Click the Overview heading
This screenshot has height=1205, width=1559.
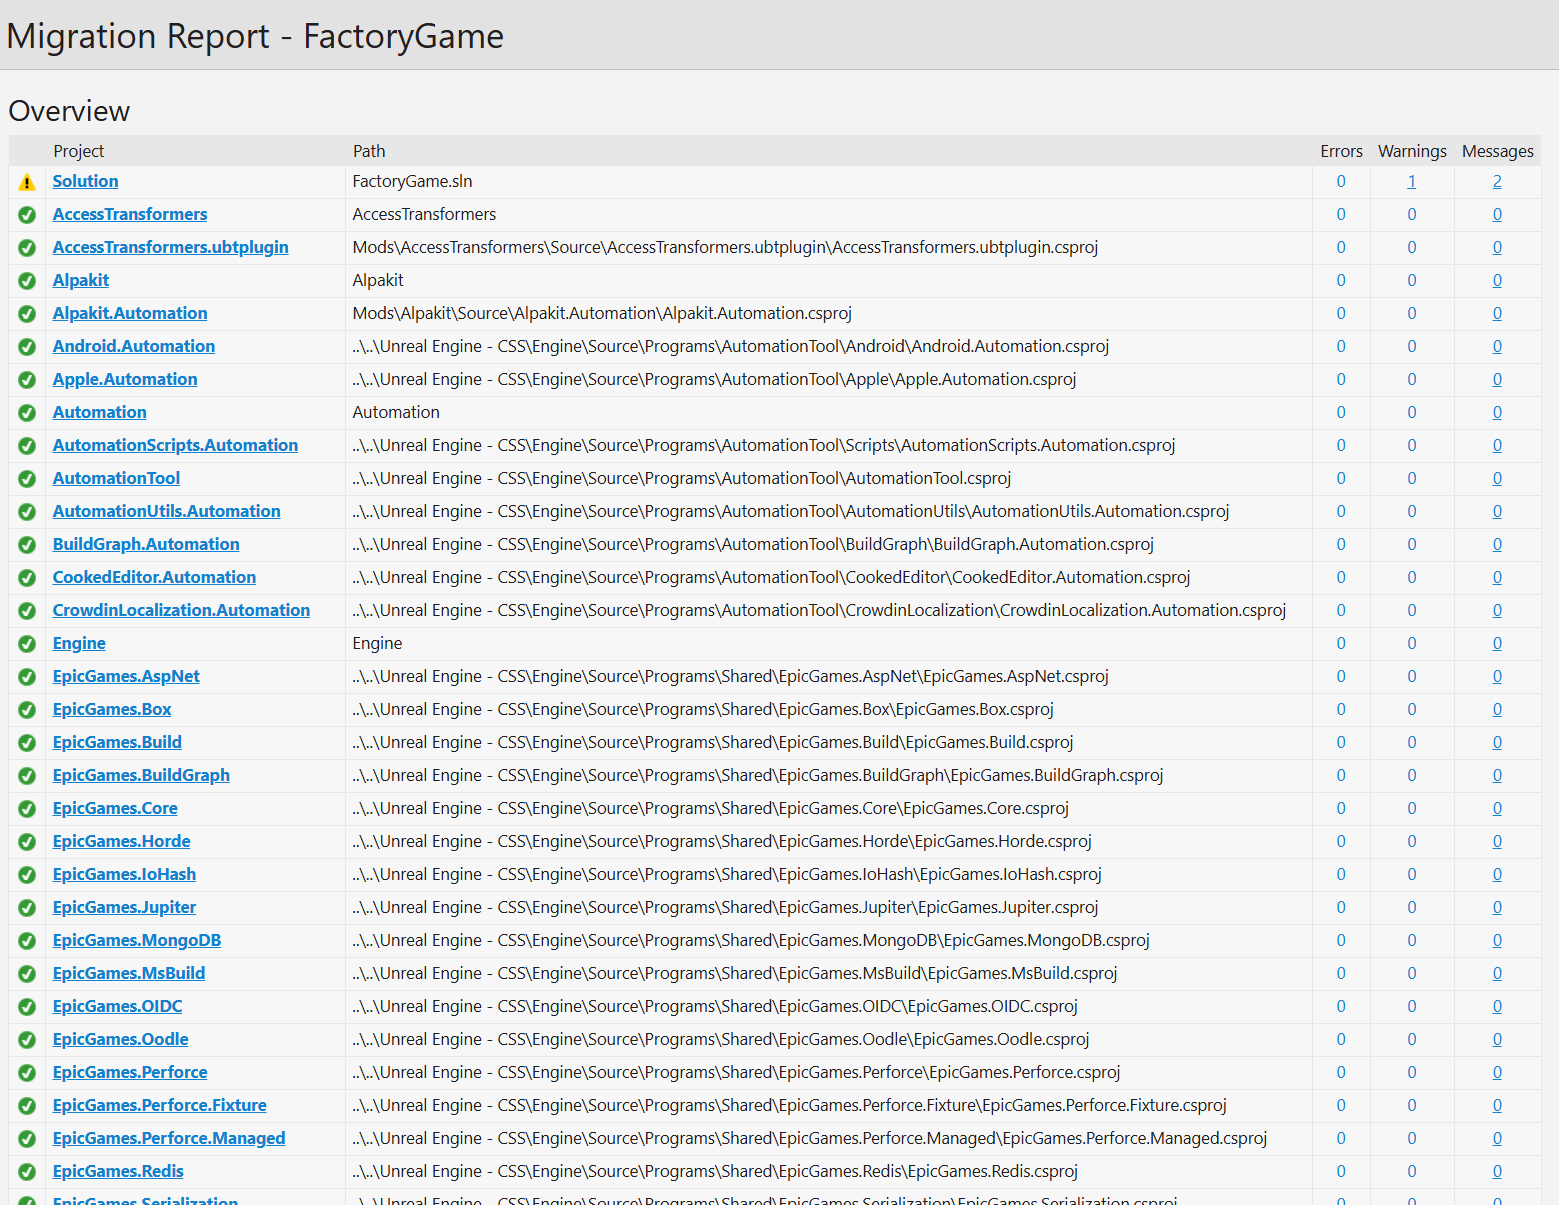69,111
